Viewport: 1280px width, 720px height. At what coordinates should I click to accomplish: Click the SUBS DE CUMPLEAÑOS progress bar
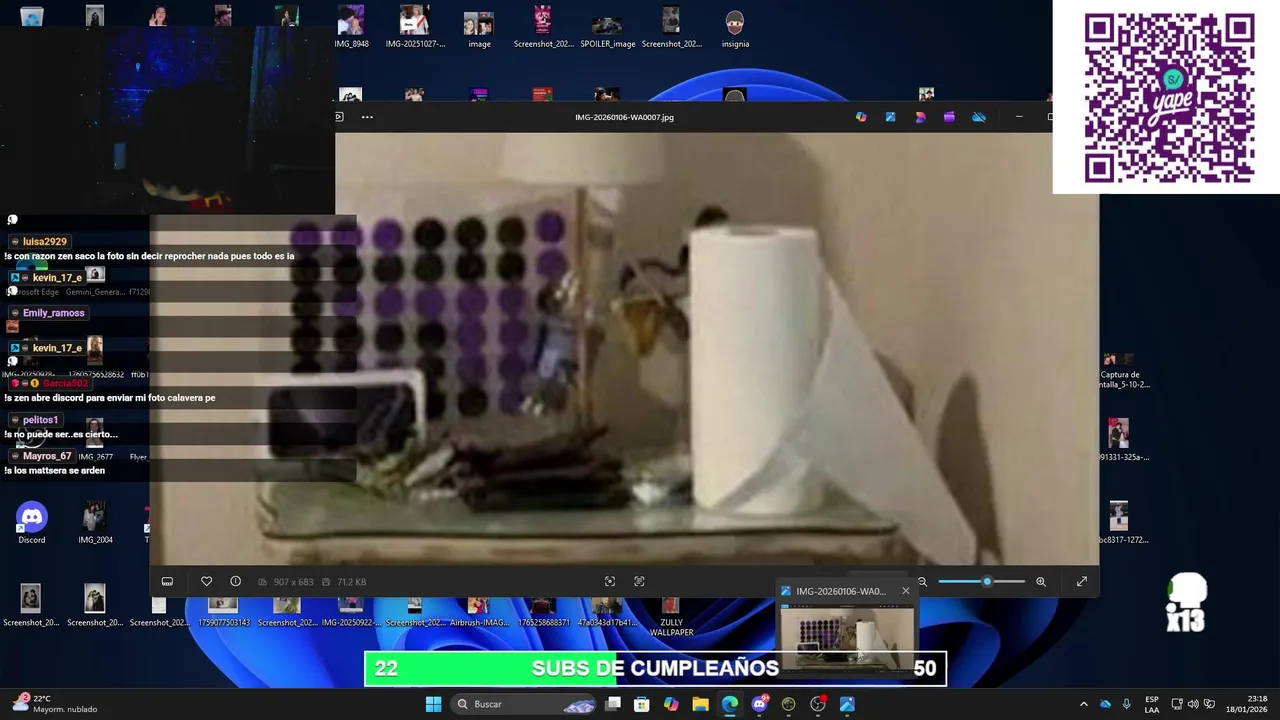(x=655, y=668)
